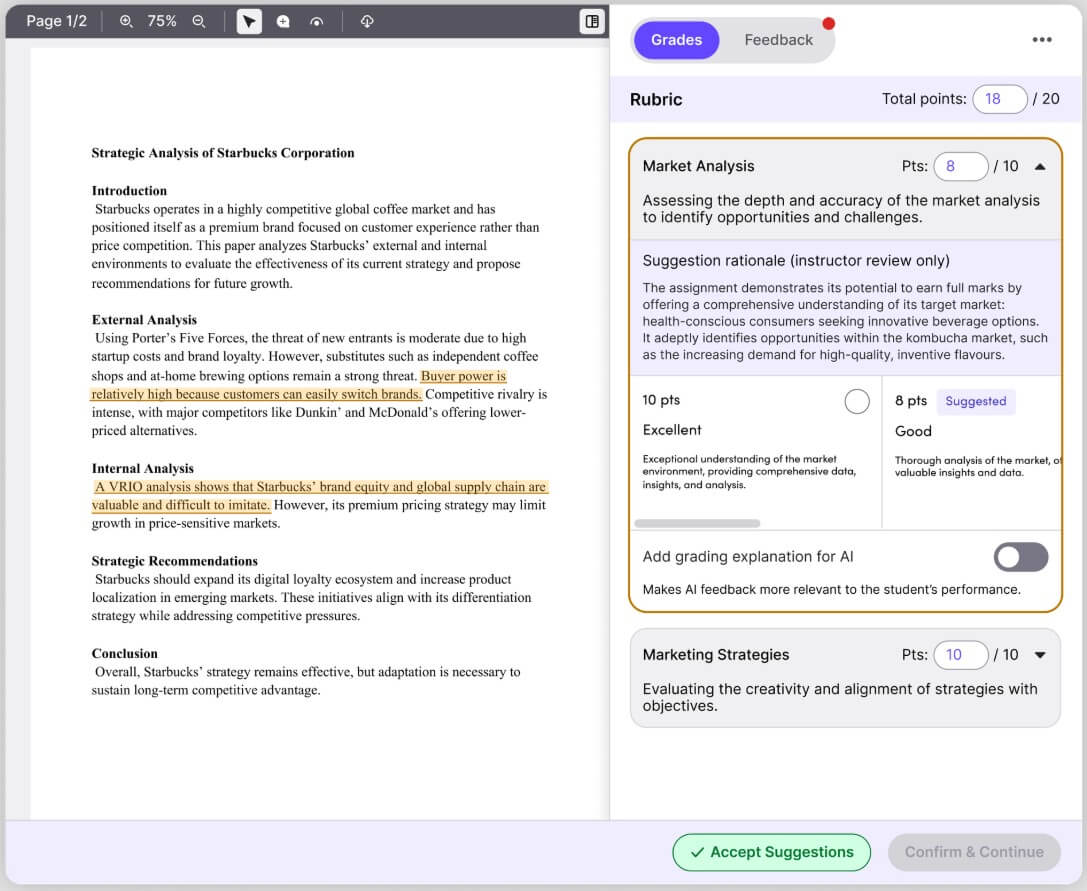Image resolution: width=1087 pixels, height=891 pixels.
Task: Switch to the Grades tab
Action: [676, 40]
